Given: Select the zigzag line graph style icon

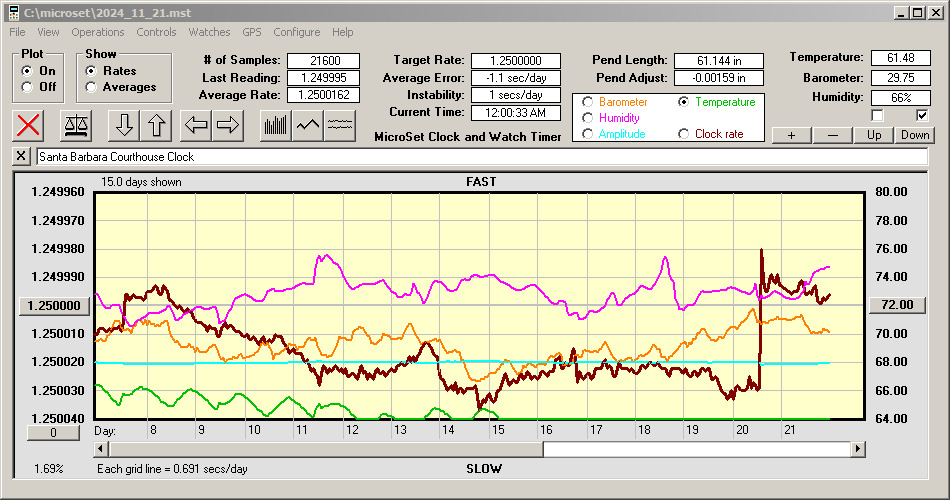Looking at the screenshot, I should [308, 125].
